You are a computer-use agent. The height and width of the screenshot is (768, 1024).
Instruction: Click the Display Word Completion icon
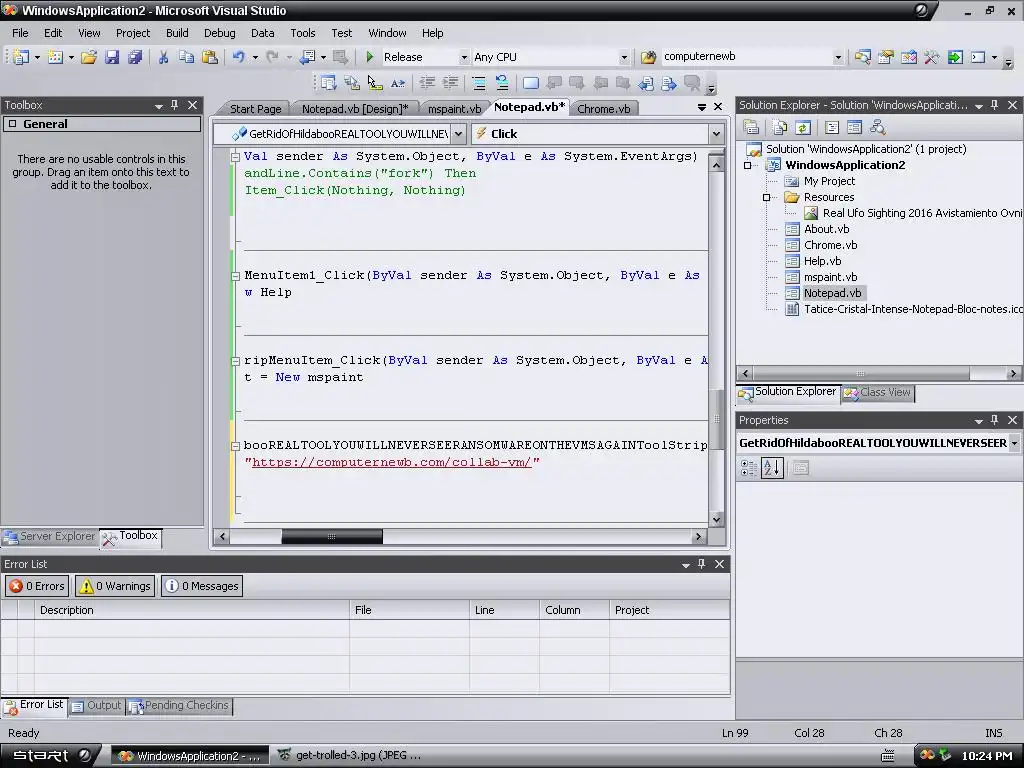tap(398, 83)
